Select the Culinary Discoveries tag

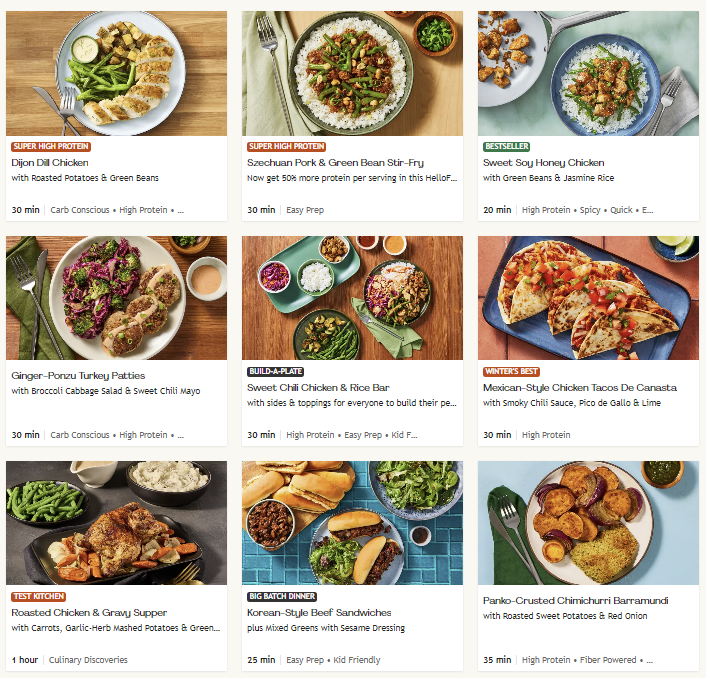coord(86,660)
